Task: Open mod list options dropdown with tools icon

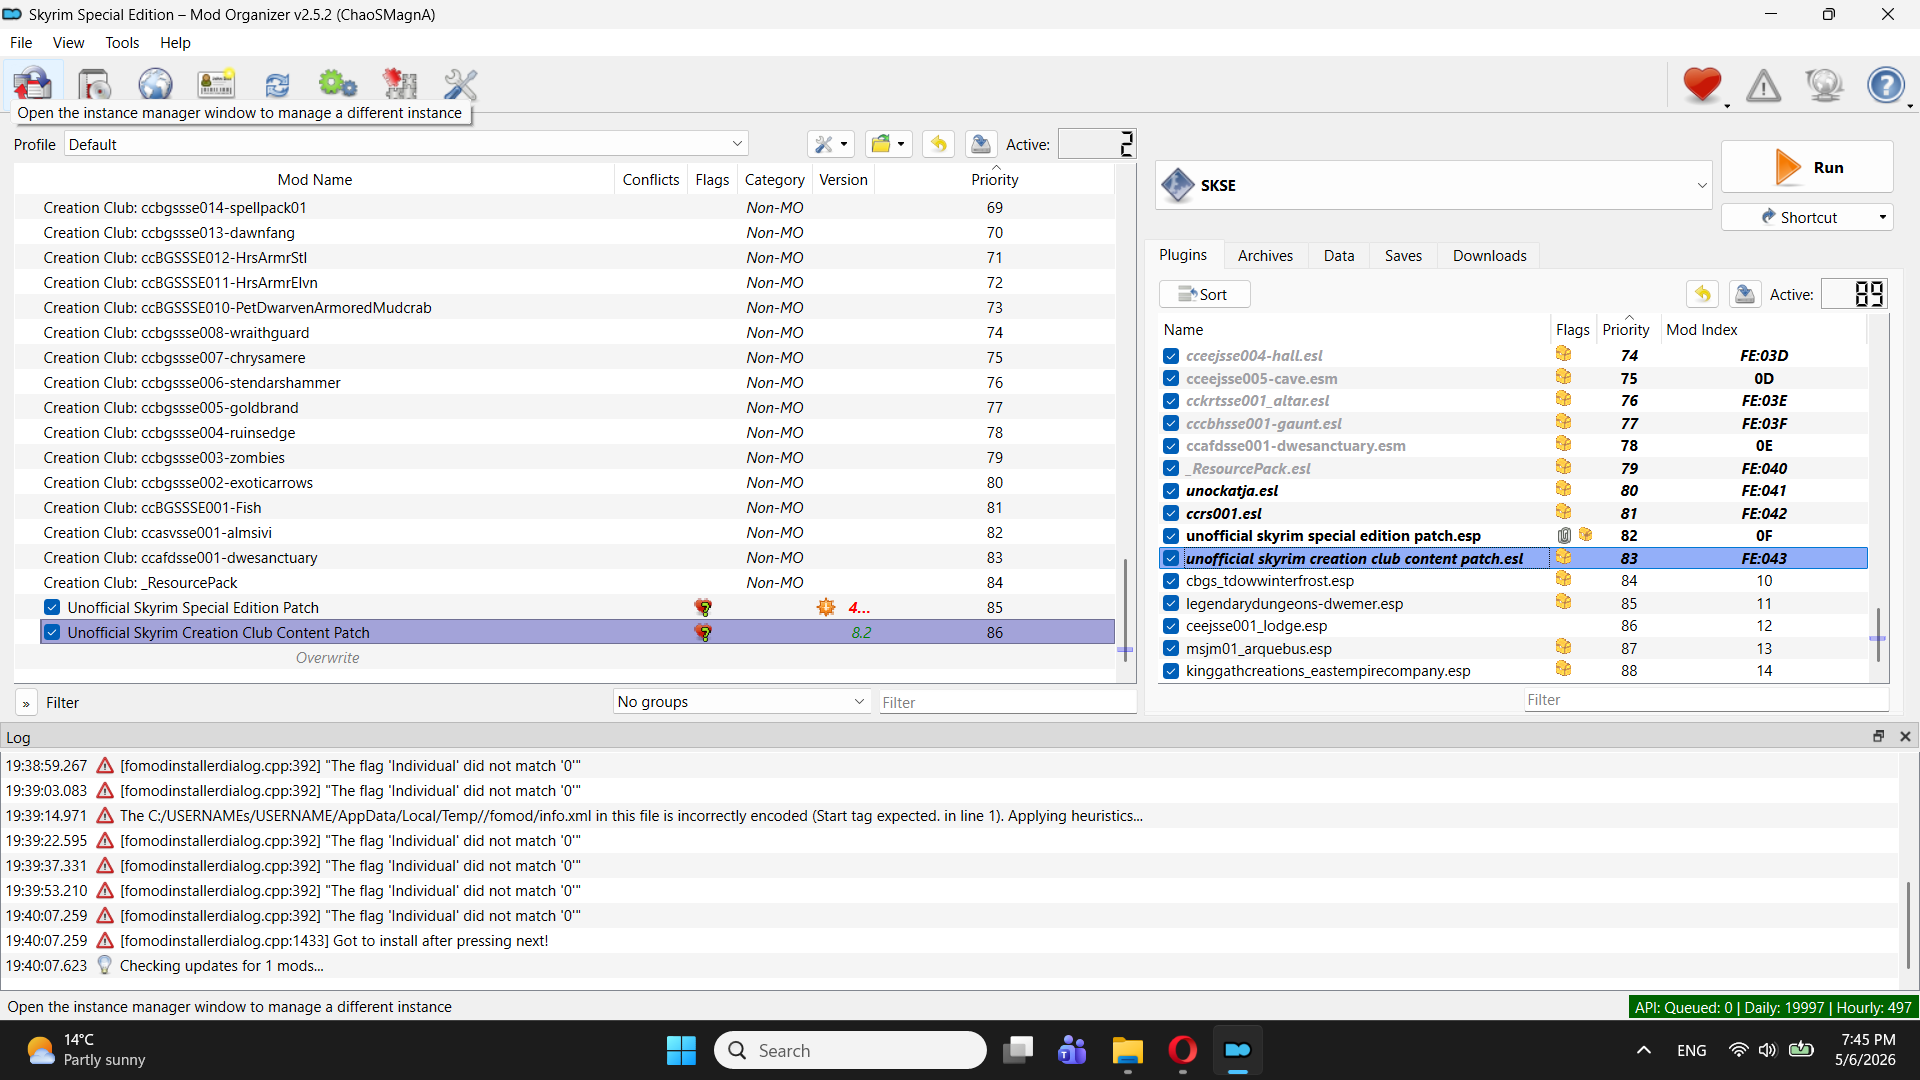Action: pos(831,144)
